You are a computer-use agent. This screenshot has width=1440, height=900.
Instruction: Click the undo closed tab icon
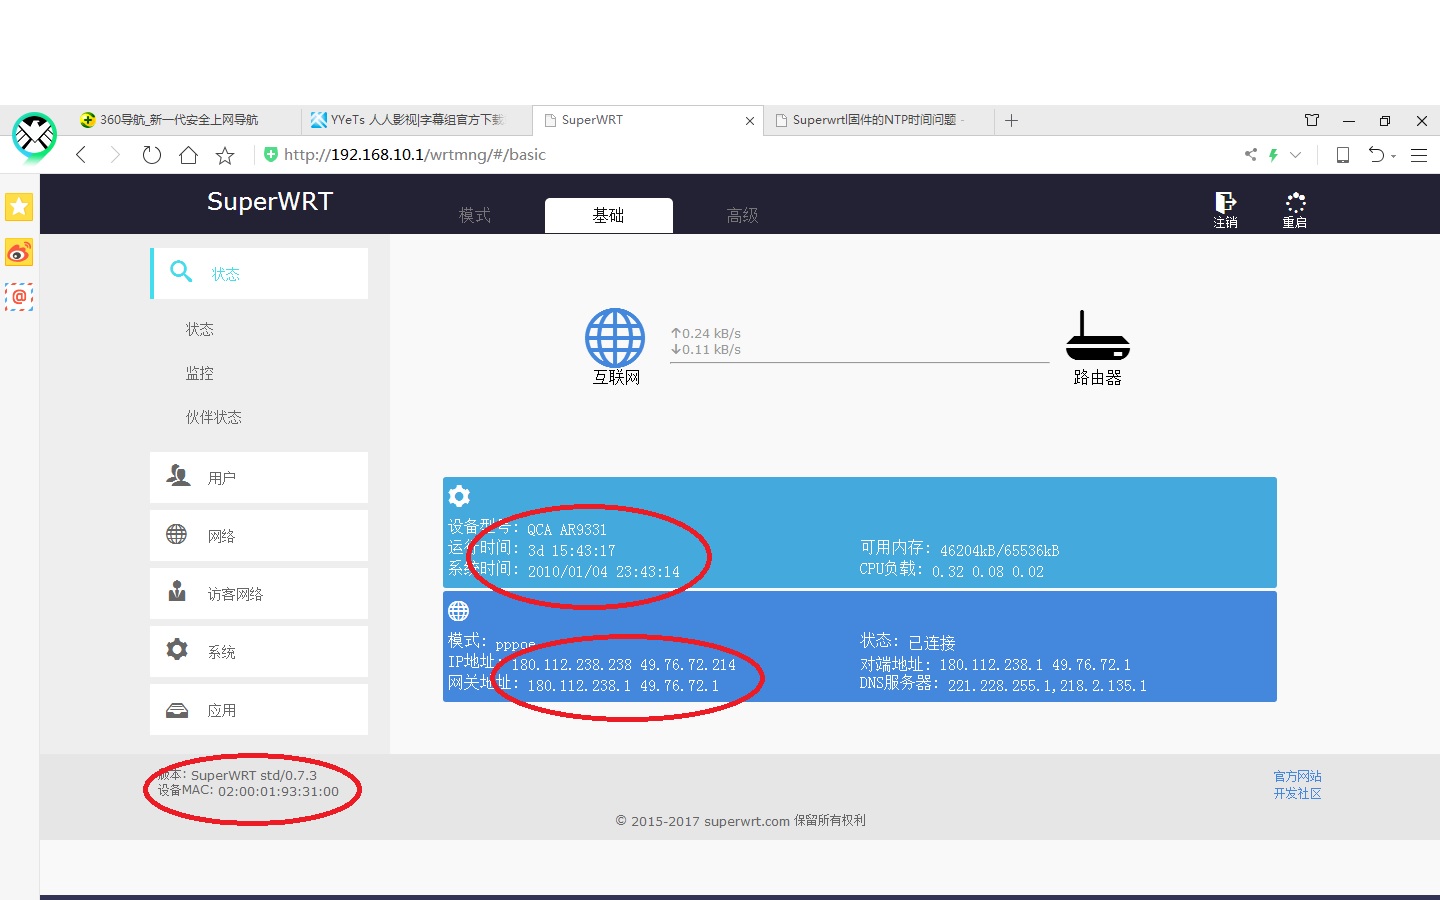[1377, 155]
